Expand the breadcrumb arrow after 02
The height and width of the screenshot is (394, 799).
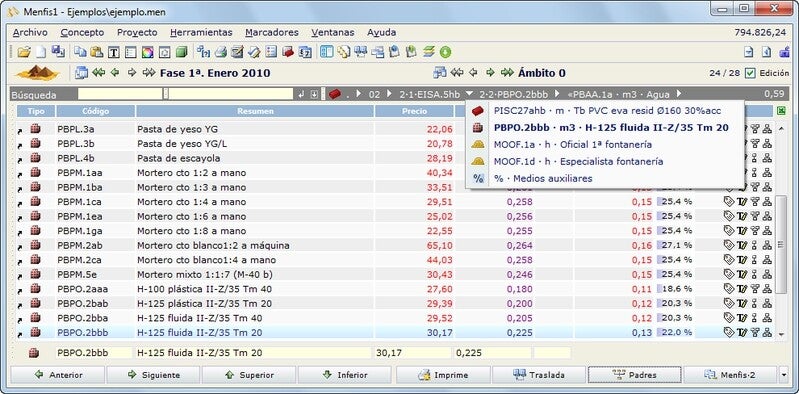click(x=389, y=94)
